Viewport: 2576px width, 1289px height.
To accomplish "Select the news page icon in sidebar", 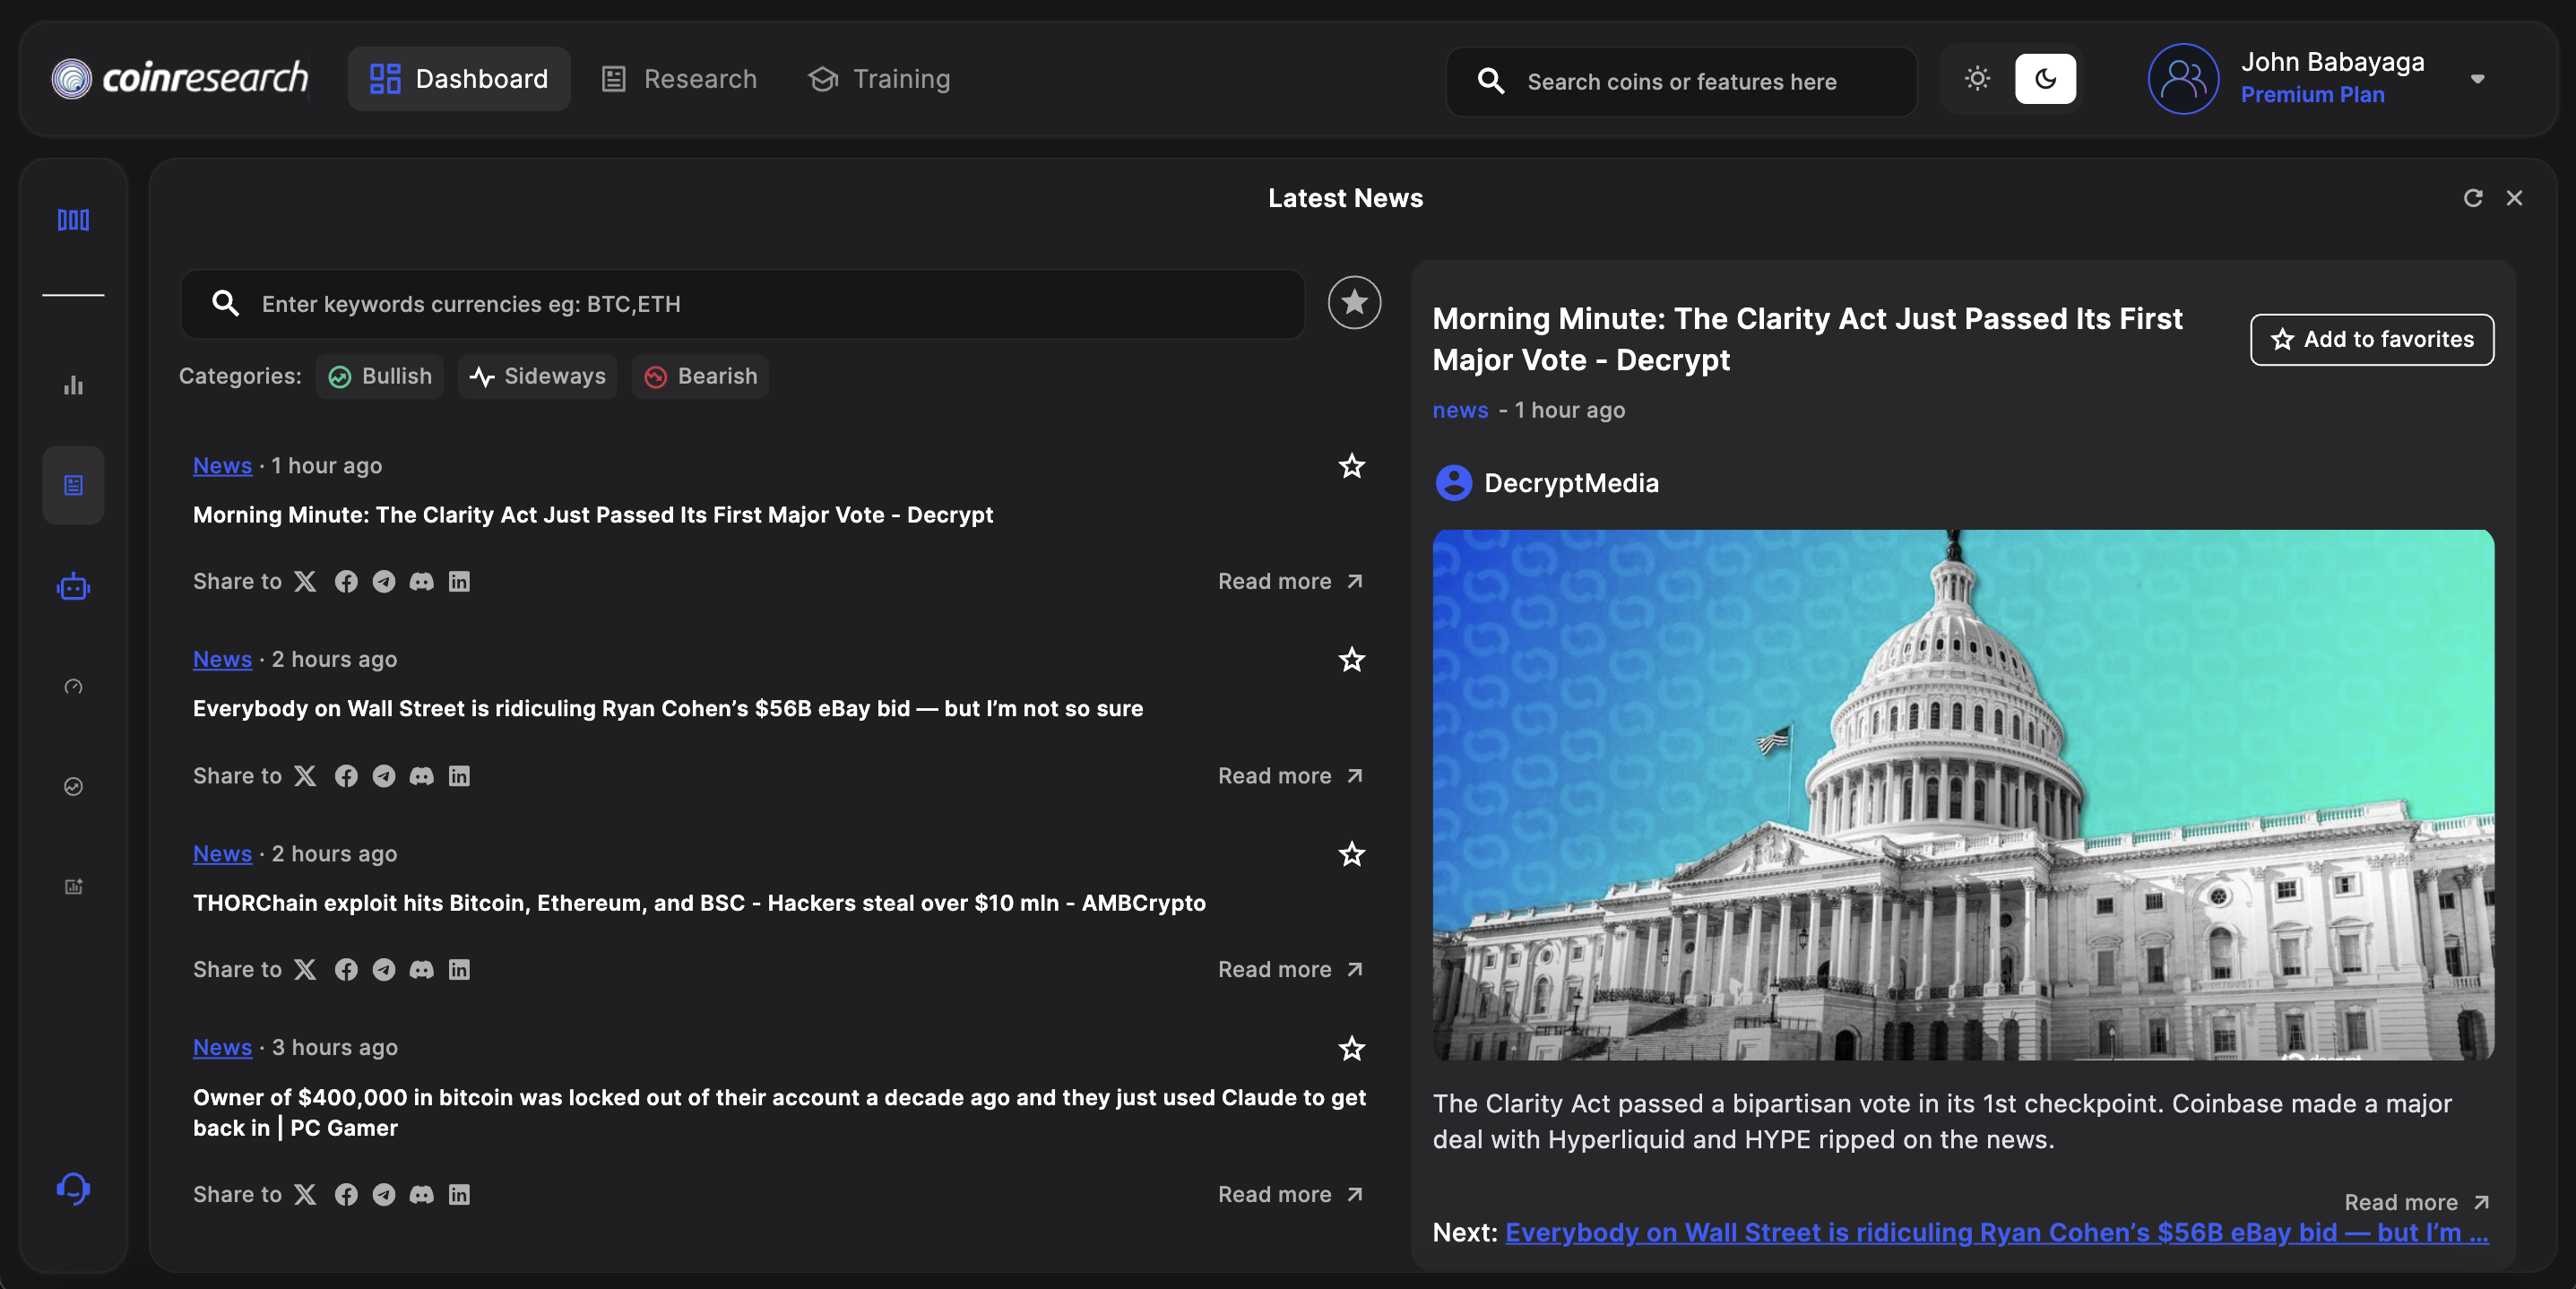I will click(73, 485).
